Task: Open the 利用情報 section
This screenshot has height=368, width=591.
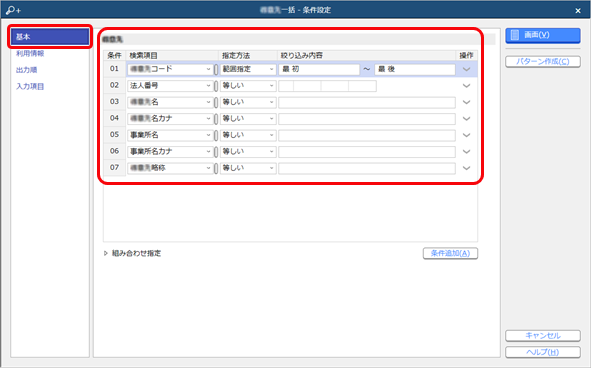Action: [30, 54]
